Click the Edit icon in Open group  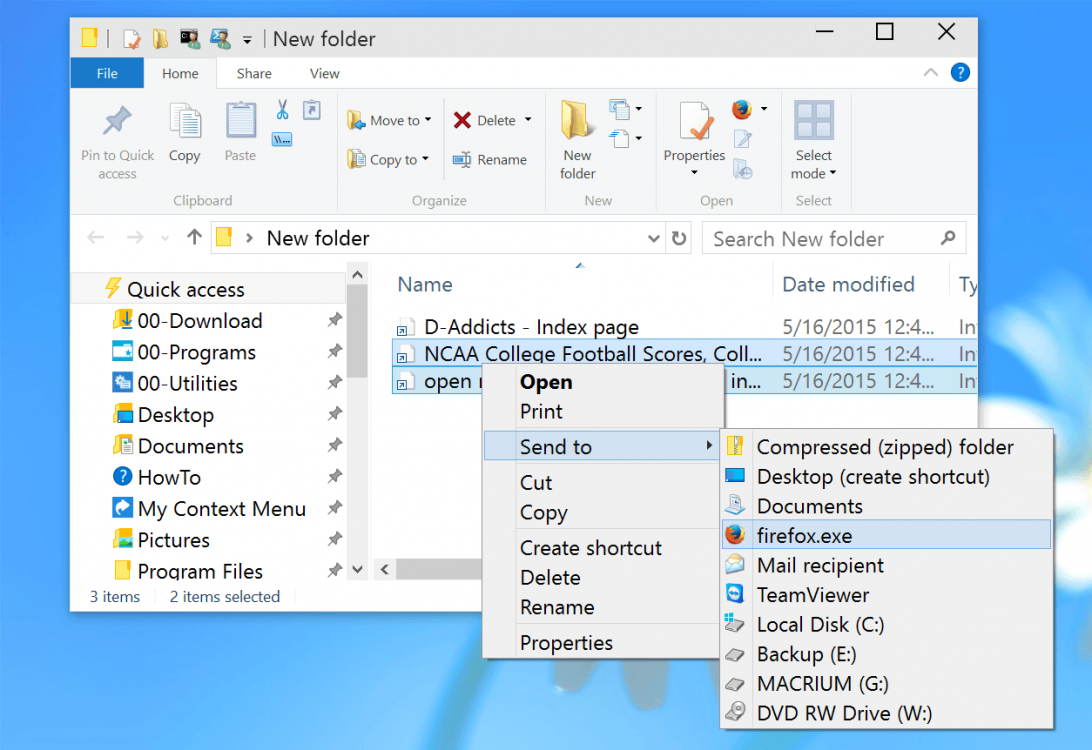743,139
